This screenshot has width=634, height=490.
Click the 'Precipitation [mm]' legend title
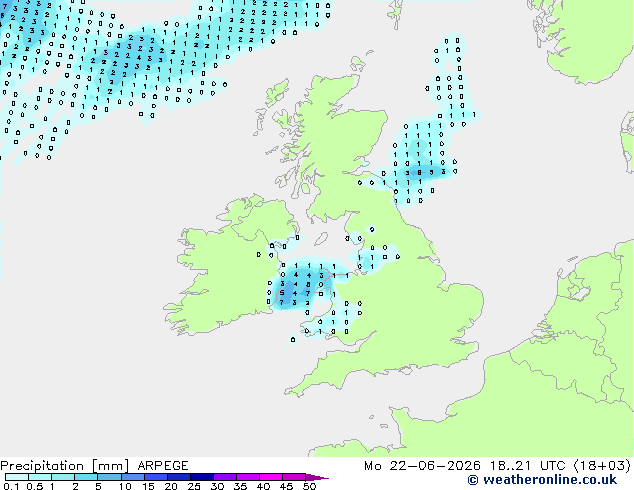65,466
